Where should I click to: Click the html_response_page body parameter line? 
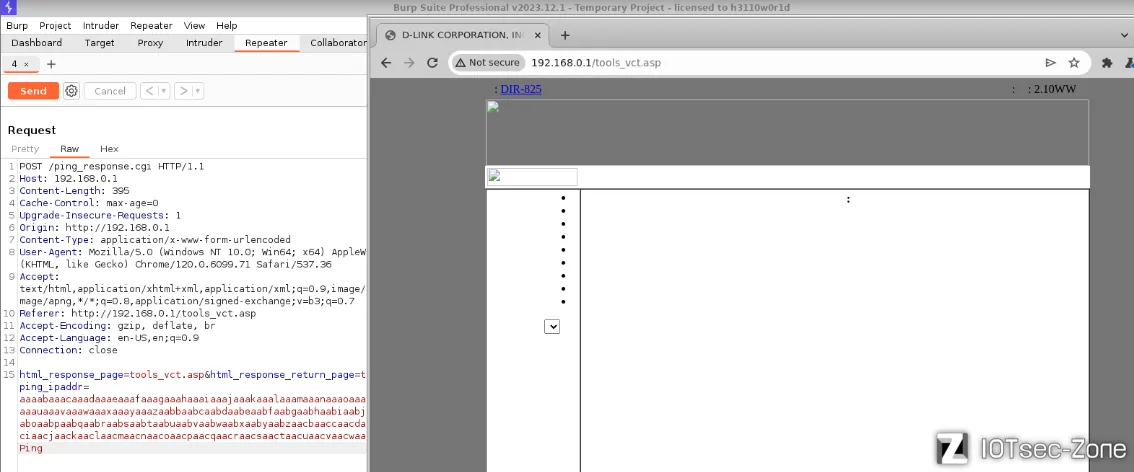click(x=192, y=375)
